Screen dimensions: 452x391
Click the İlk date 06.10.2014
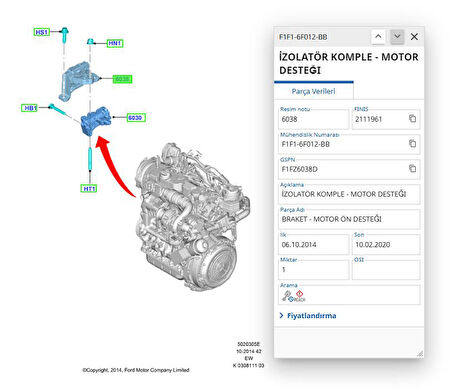click(x=313, y=245)
